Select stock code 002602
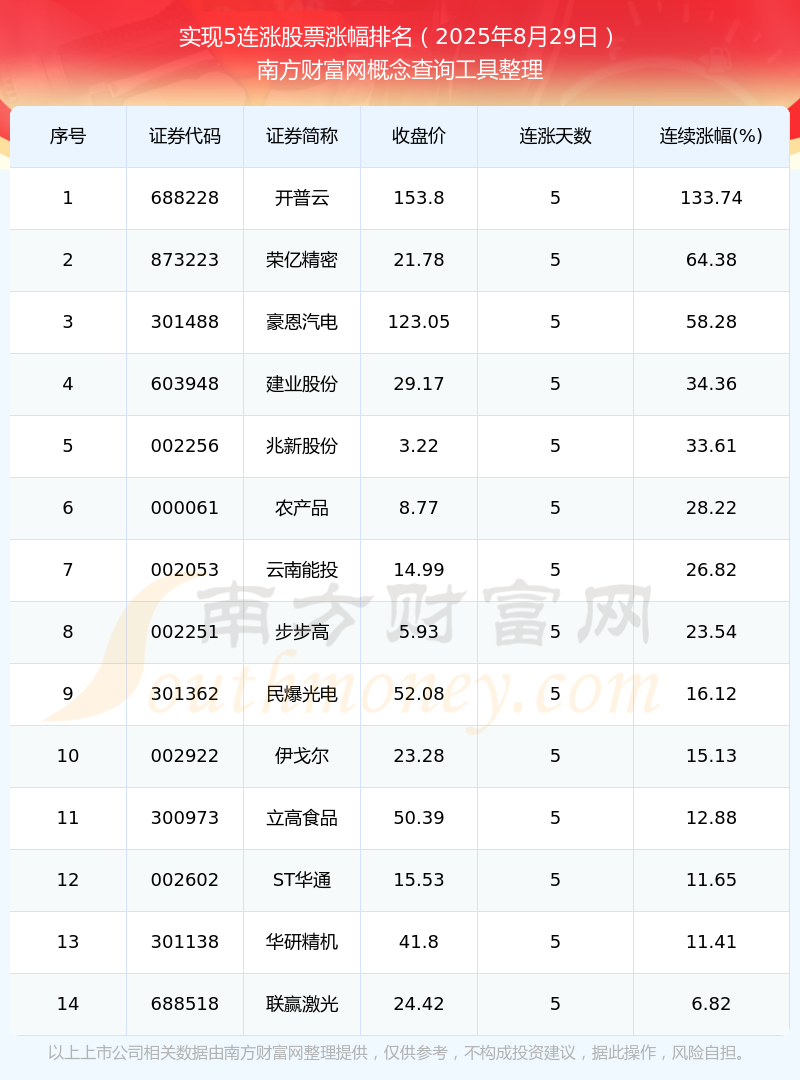The image size is (800, 1080). (185, 880)
